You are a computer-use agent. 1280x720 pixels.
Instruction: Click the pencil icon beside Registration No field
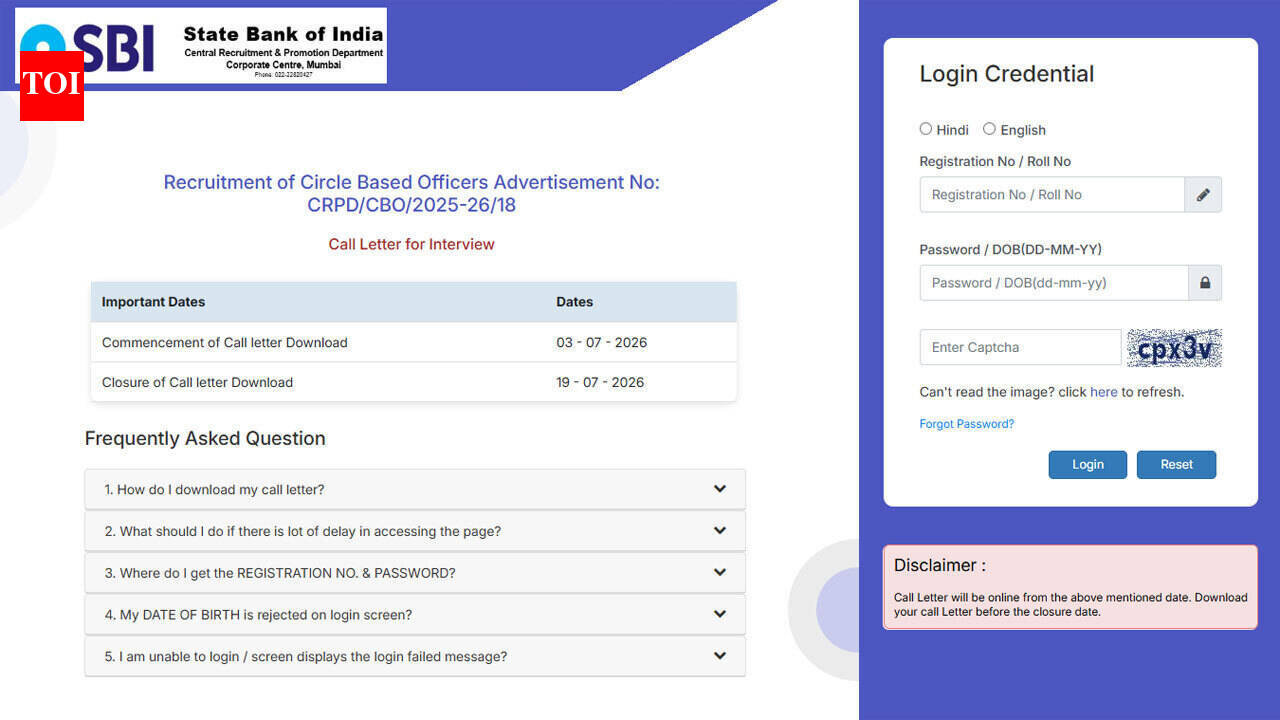point(1203,195)
